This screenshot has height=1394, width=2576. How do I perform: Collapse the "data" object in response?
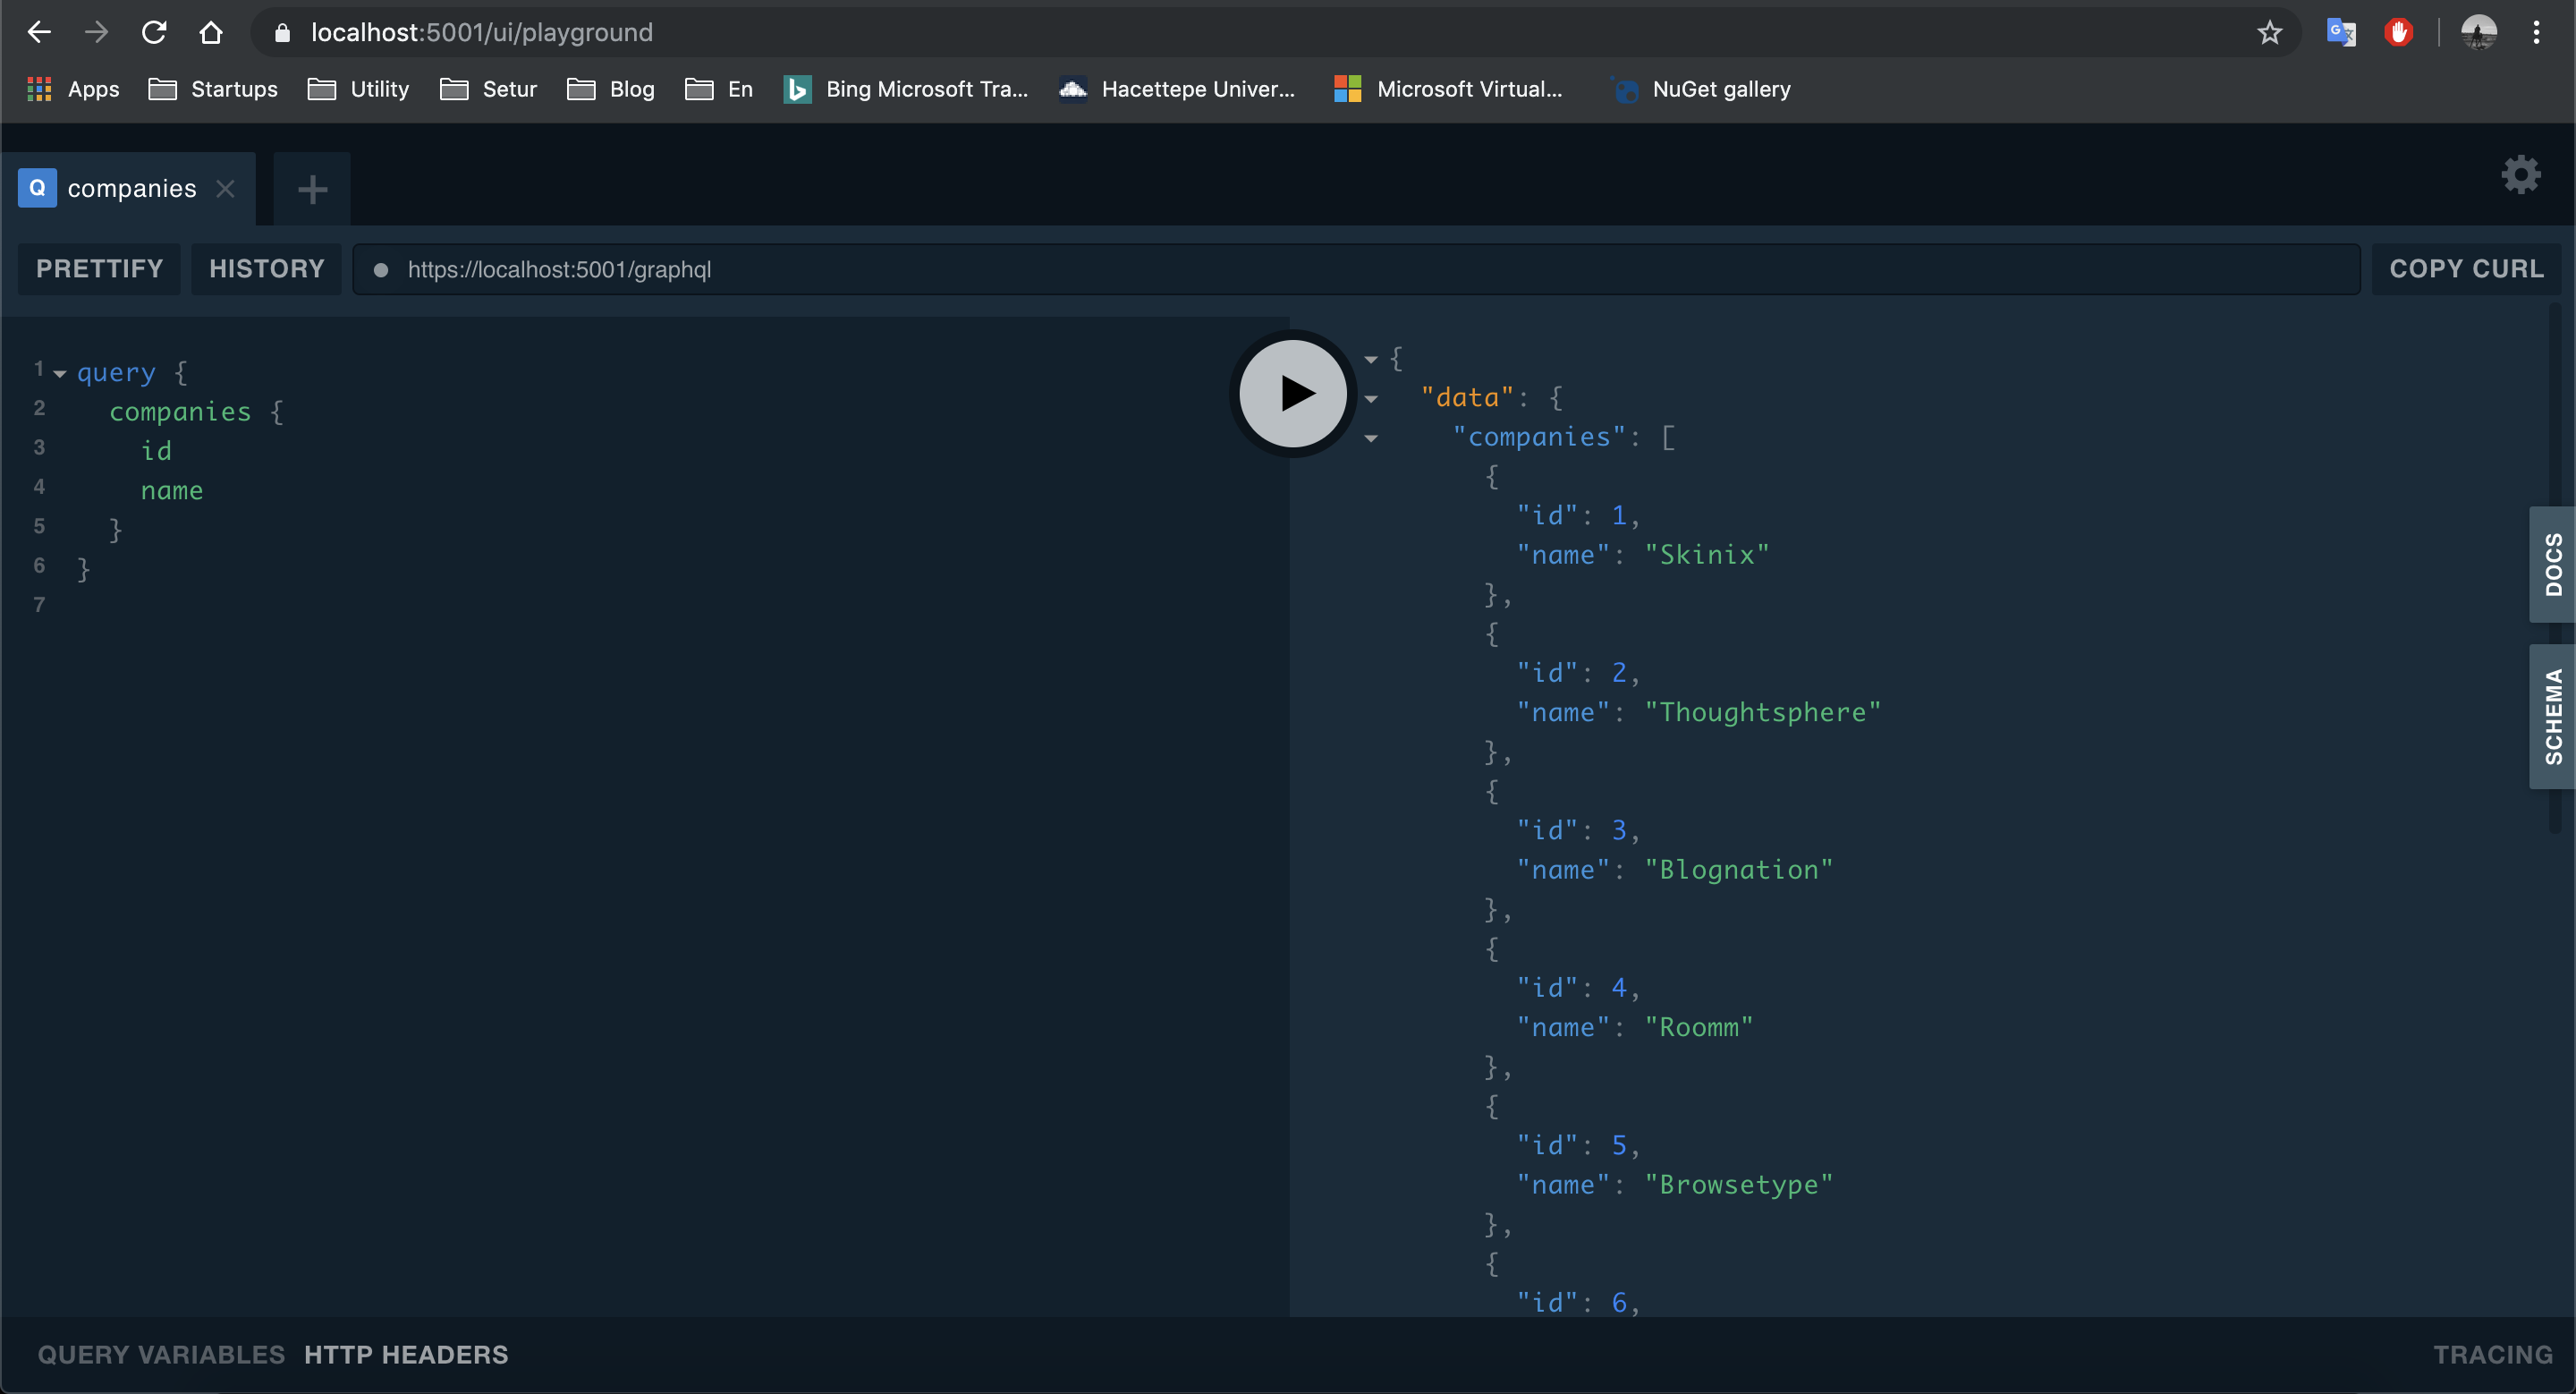pyautogui.click(x=1371, y=399)
